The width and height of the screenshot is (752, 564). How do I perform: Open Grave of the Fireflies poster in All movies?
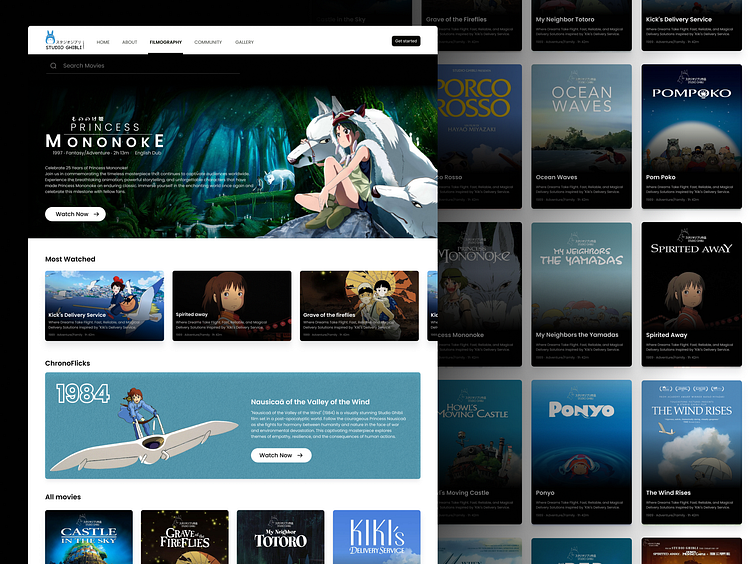(185, 537)
